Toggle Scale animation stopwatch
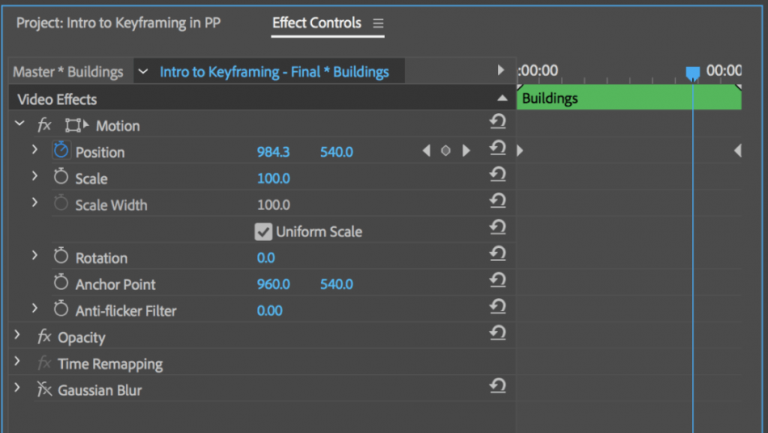 pyautogui.click(x=61, y=178)
